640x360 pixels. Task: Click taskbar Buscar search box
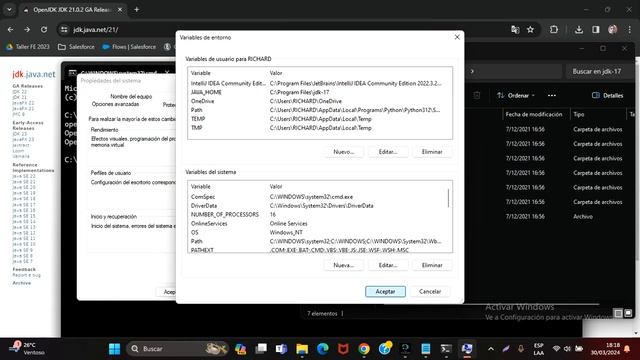(178, 349)
